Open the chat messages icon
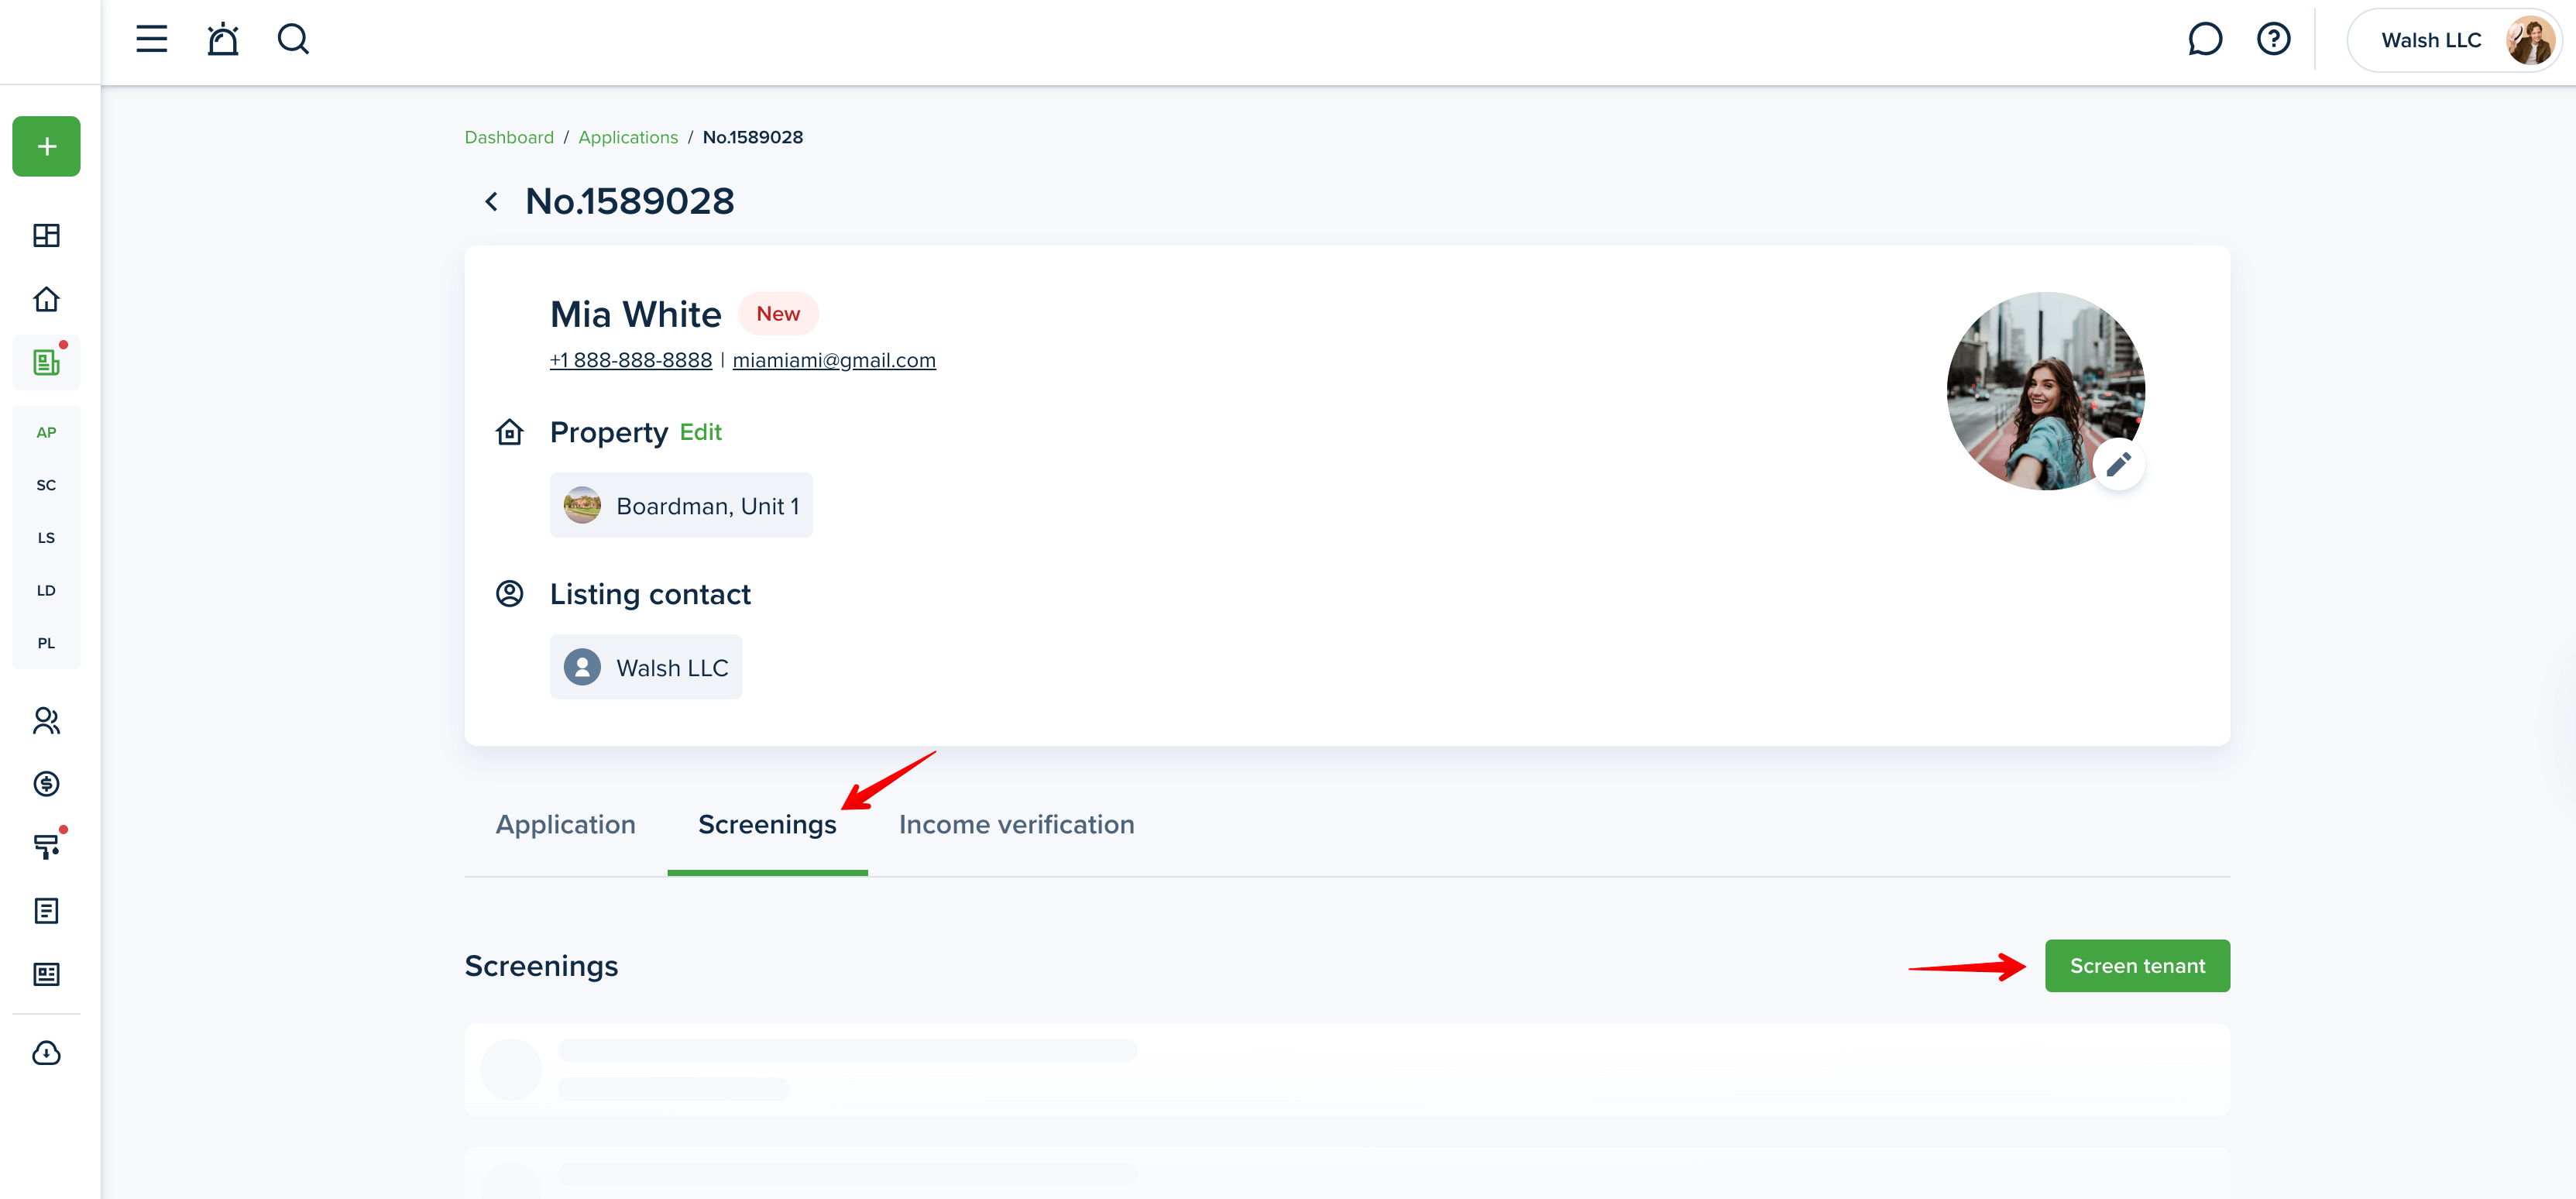The width and height of the screenshot is (2576, 1199). pyautogui.click(x=2204, y=39)
